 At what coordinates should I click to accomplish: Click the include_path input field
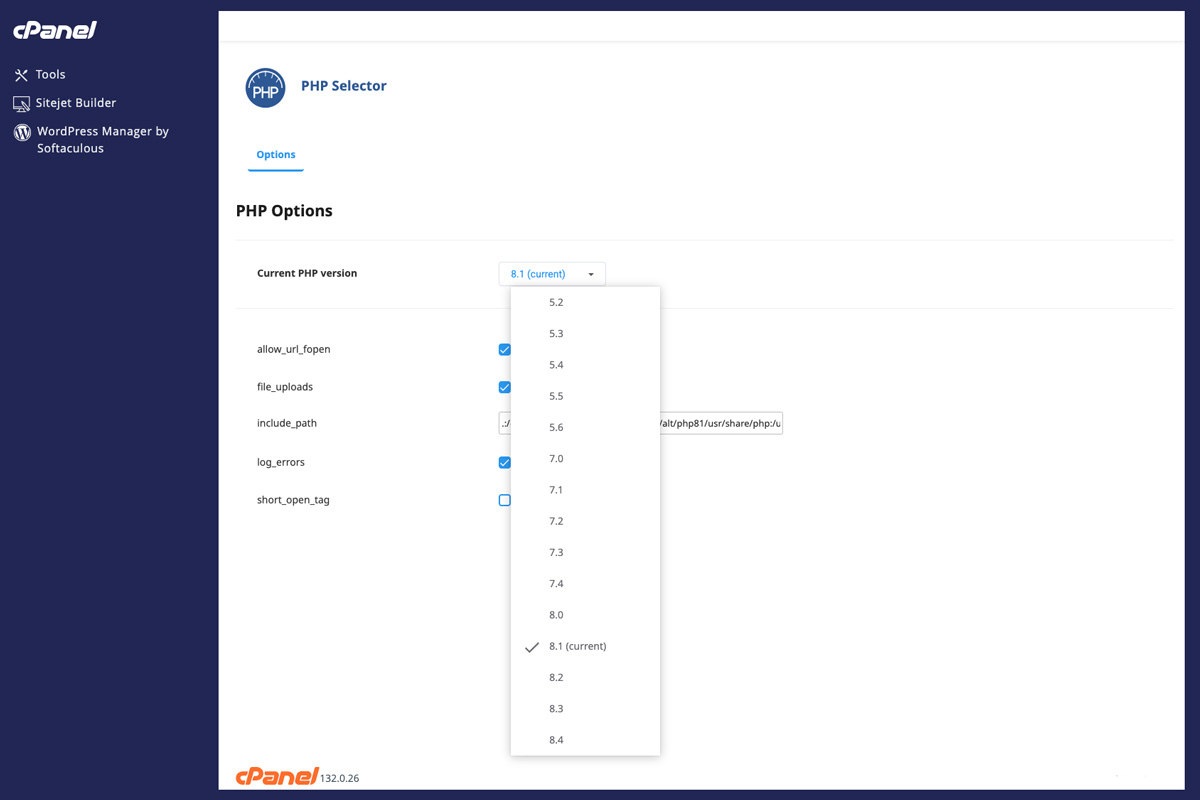click(641, 423)
